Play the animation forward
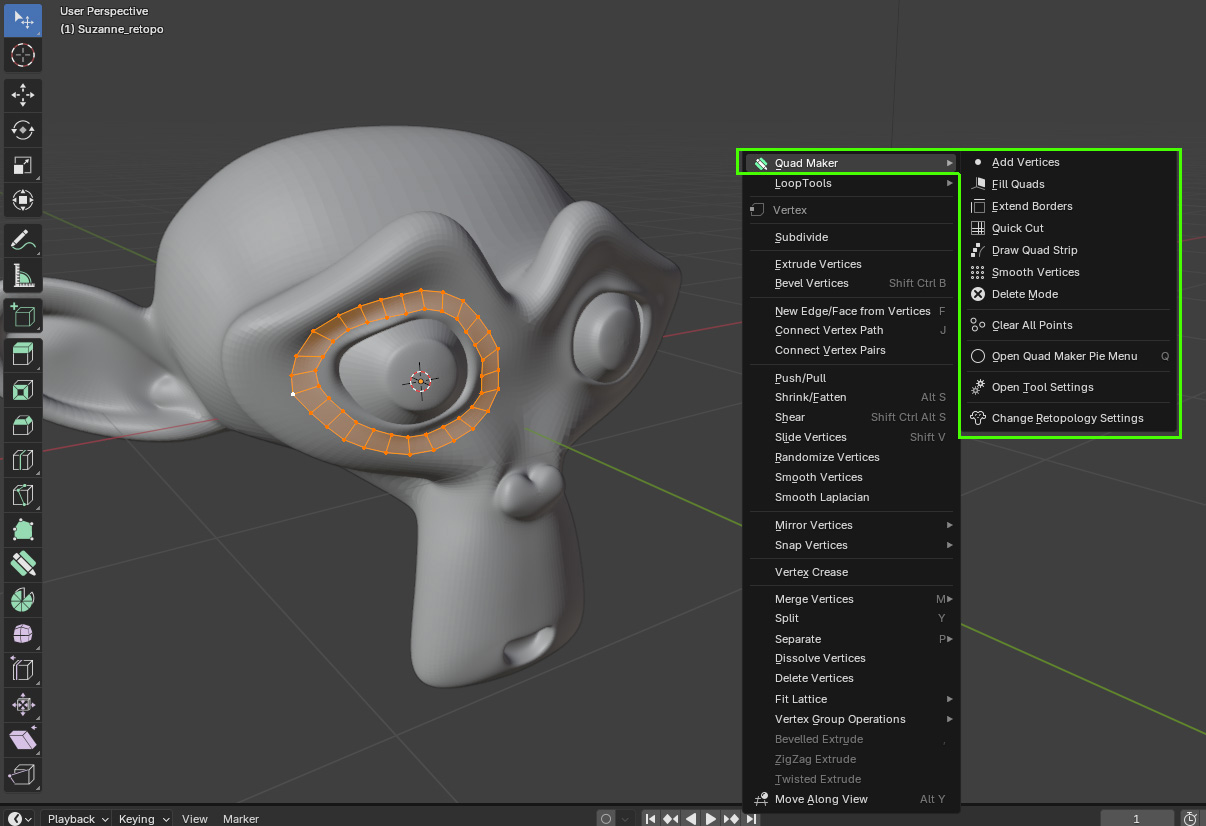Screen dimensions: 1206x826 [711, 818]
